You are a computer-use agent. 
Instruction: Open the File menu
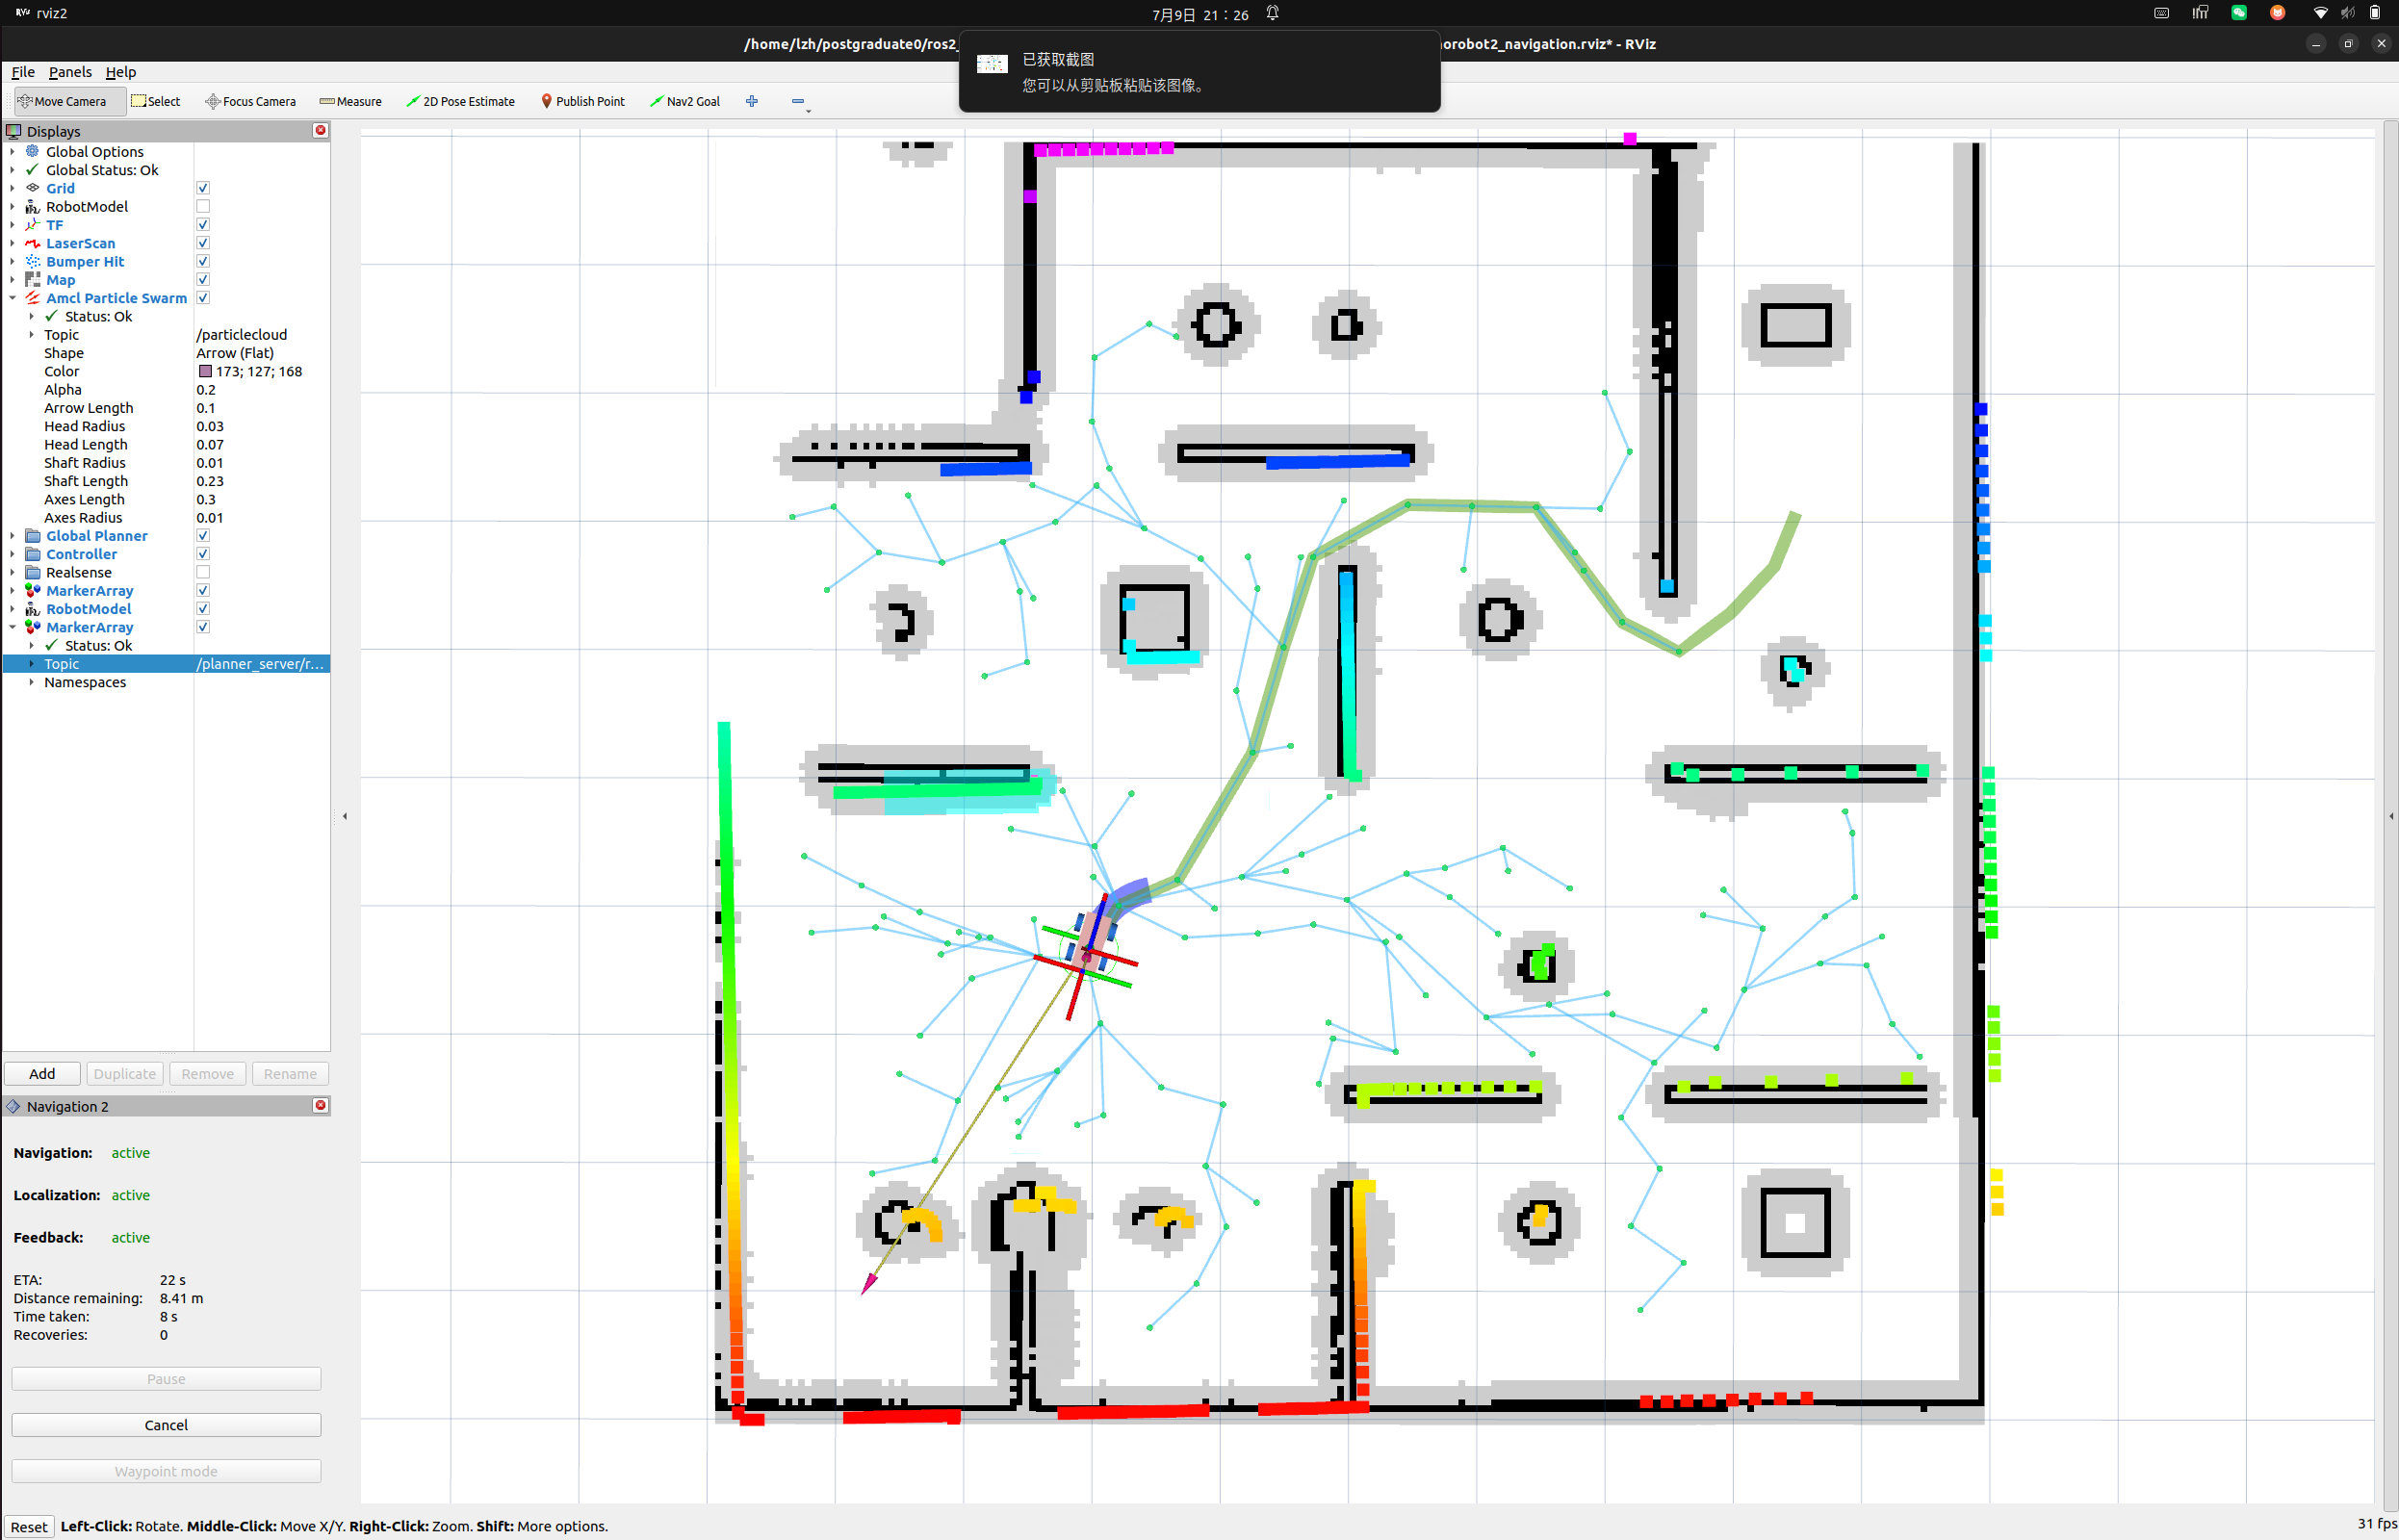[x=23, y=72]
